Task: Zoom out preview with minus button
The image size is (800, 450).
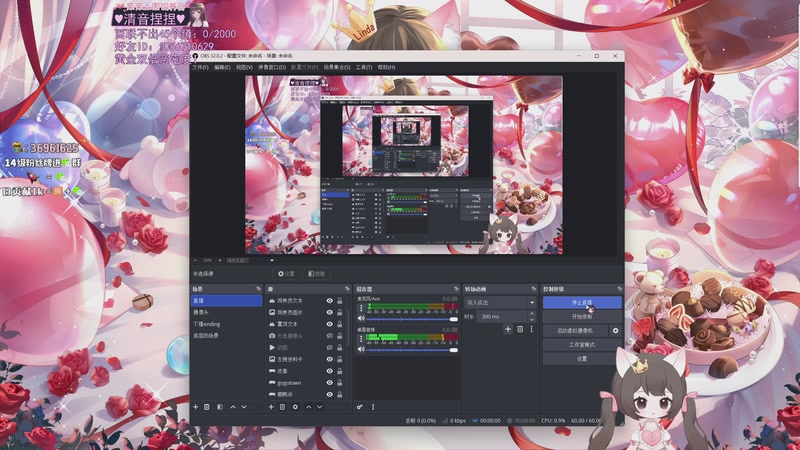Action: click(x=195, y=260)
